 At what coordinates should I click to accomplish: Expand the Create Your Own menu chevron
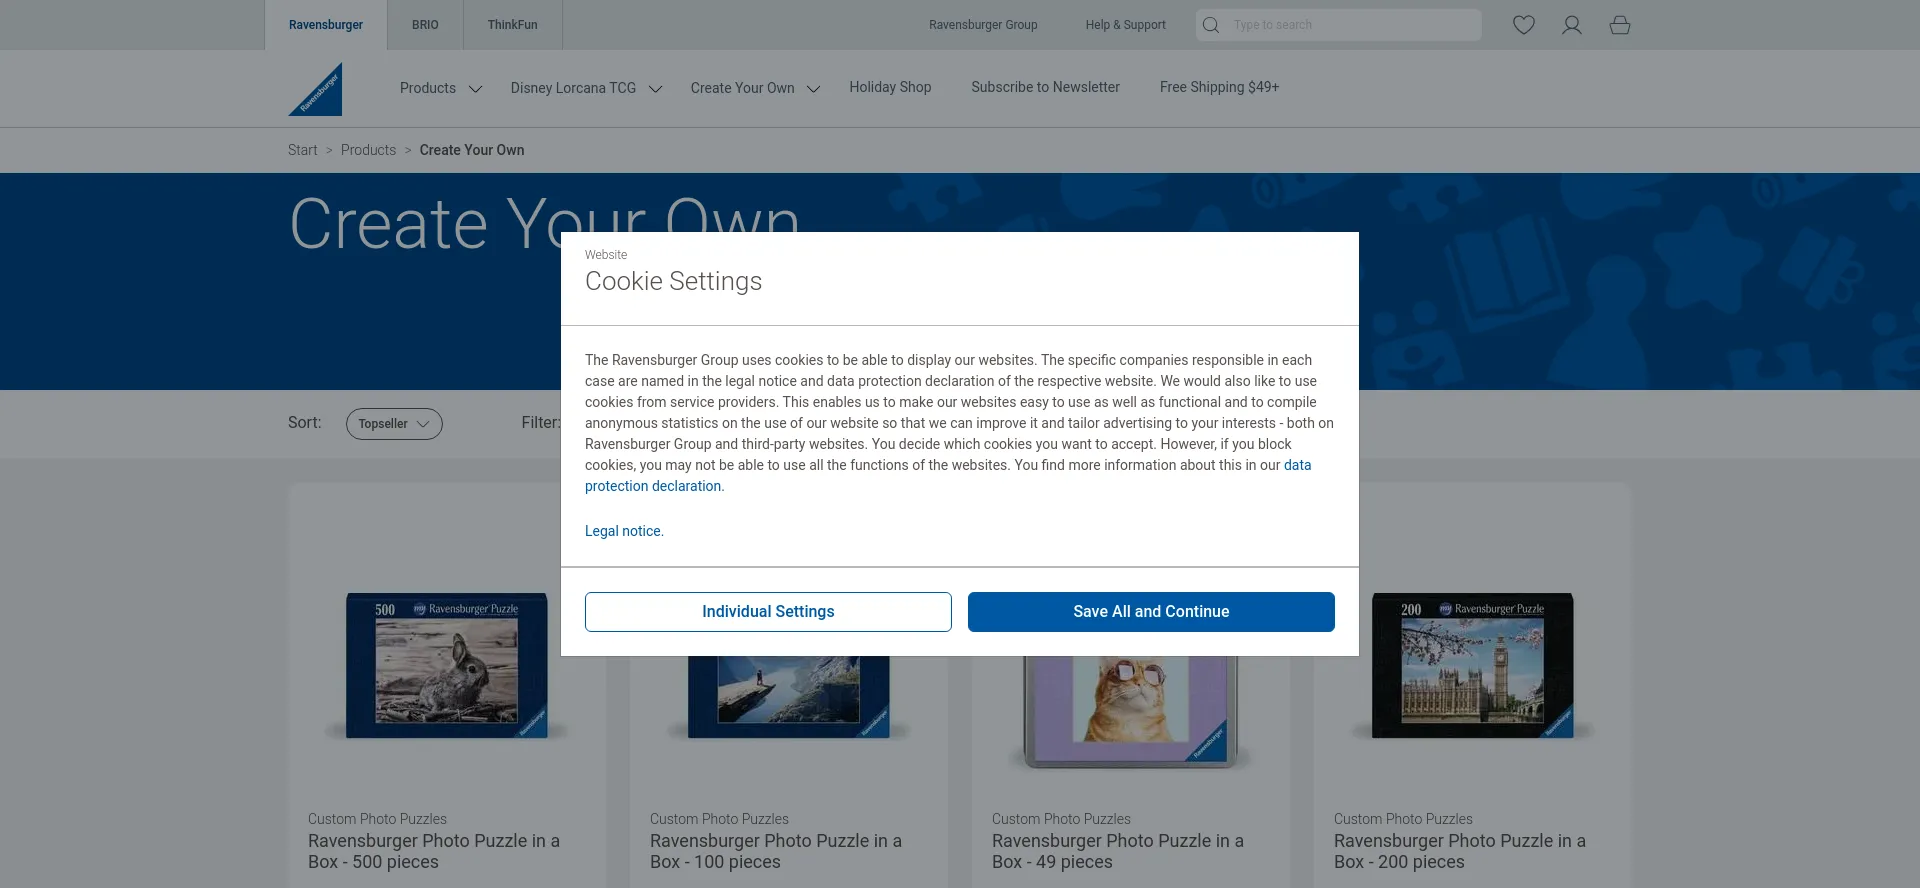[x=814, y=89]
